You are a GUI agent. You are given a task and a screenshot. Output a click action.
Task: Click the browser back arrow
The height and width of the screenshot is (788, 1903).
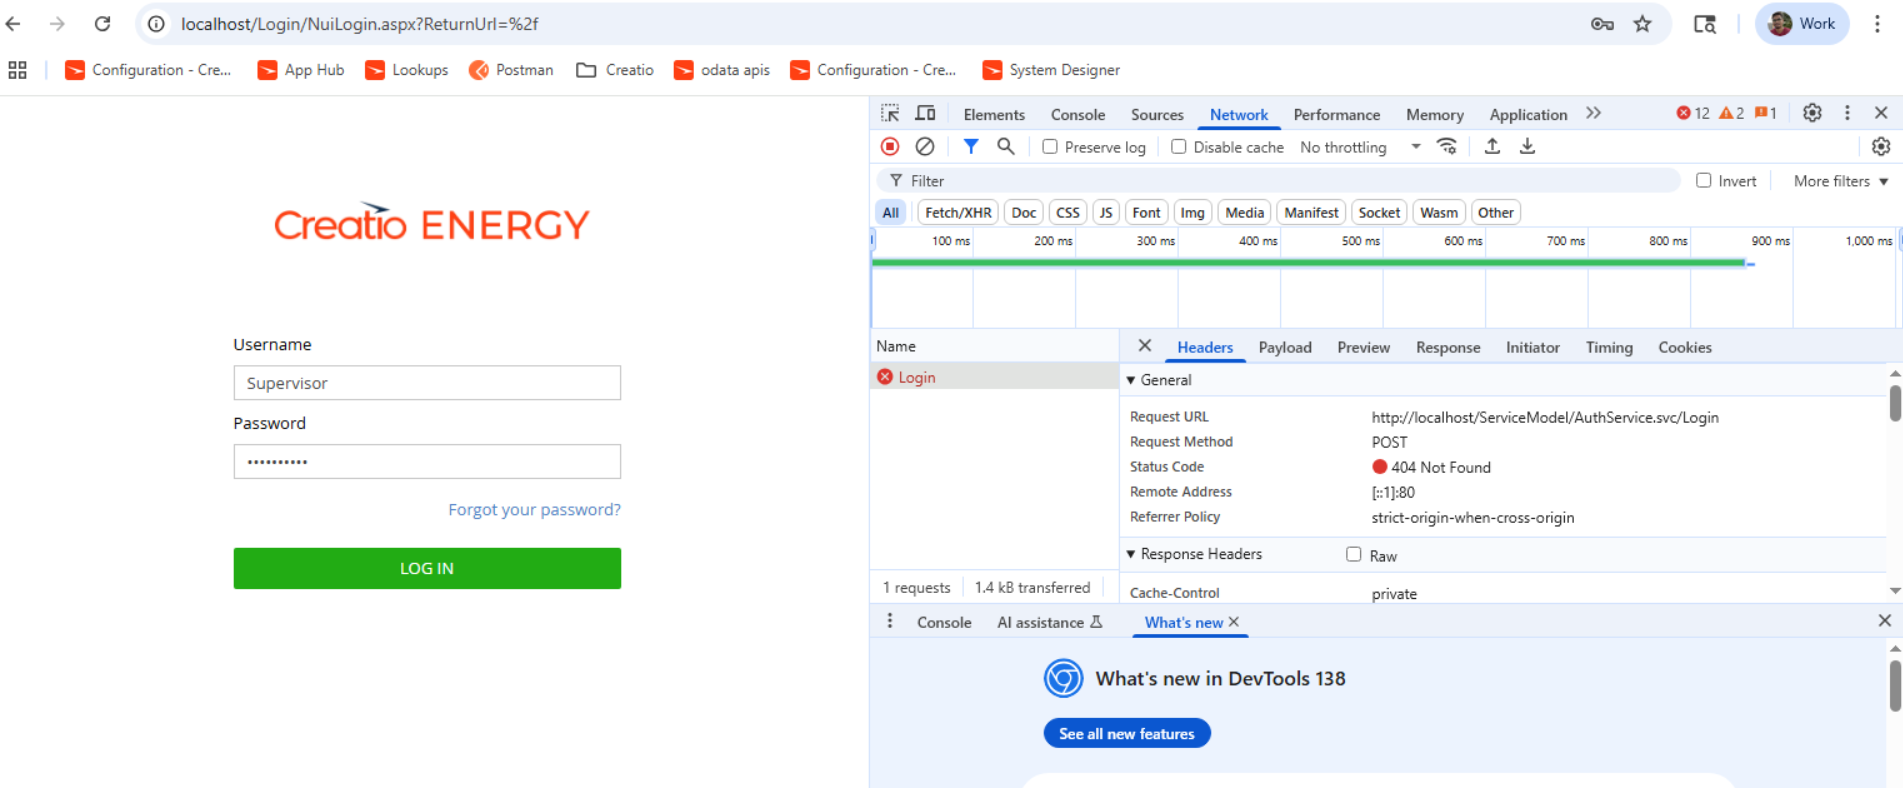point(13,24)
